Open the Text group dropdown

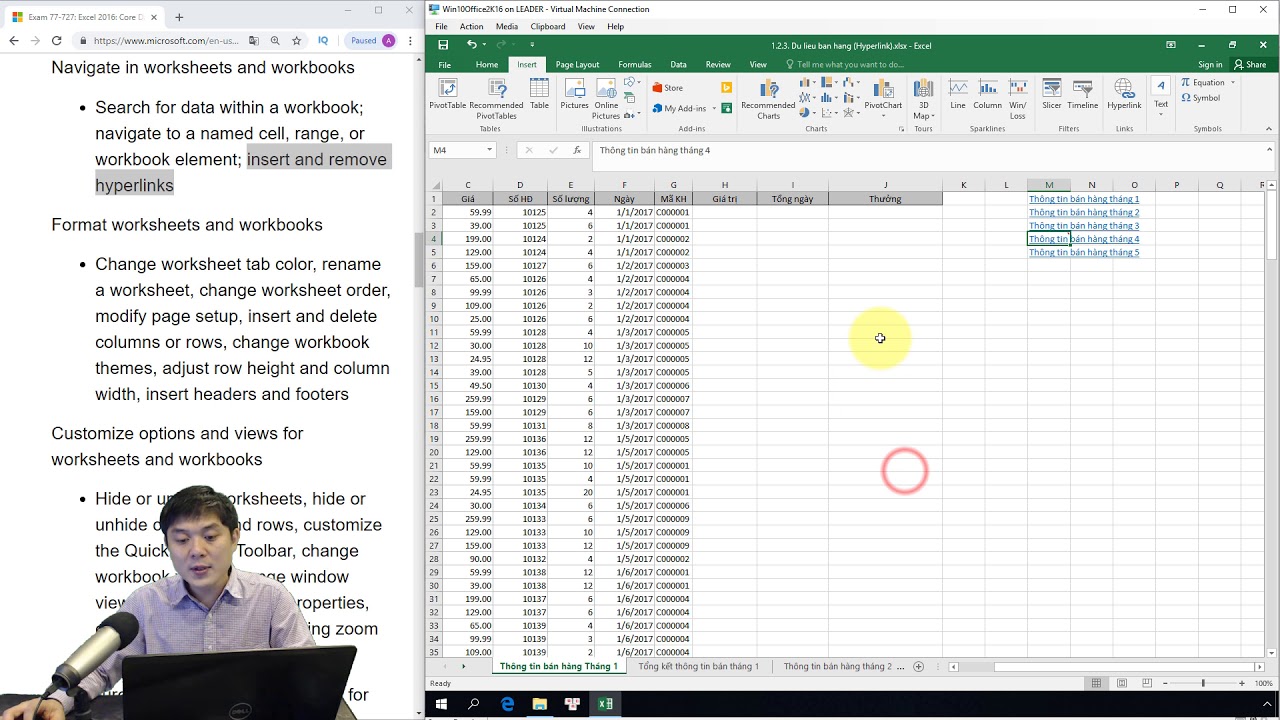[1160, 96]
